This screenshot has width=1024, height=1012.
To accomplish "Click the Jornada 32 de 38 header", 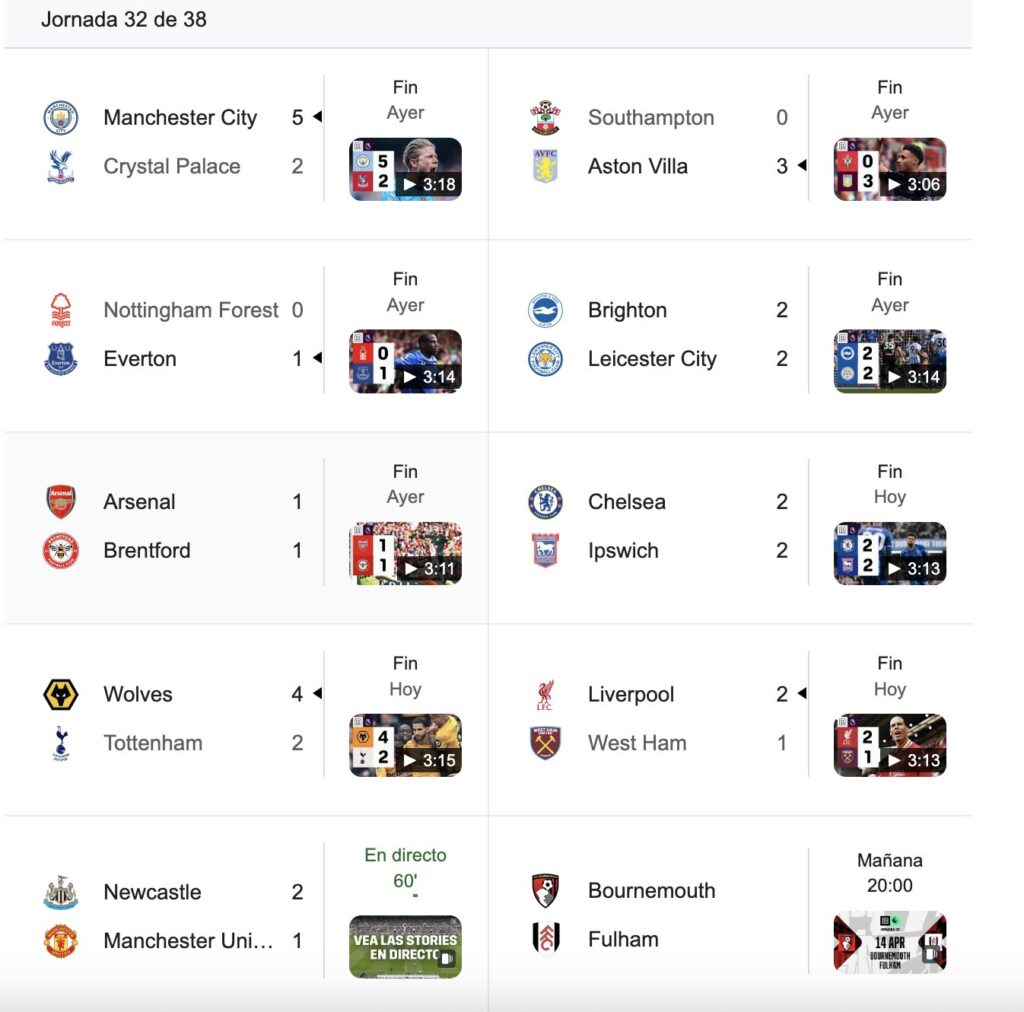I will 124,20.
